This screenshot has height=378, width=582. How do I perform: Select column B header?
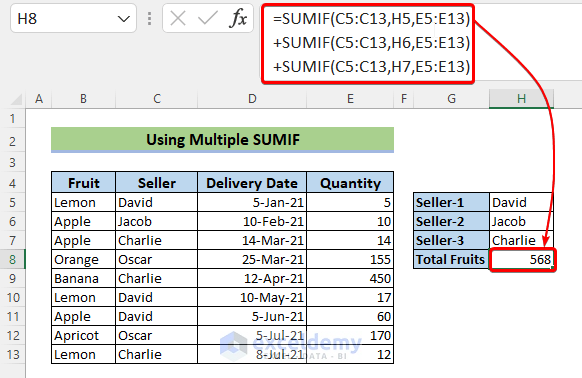pos(84,99)
